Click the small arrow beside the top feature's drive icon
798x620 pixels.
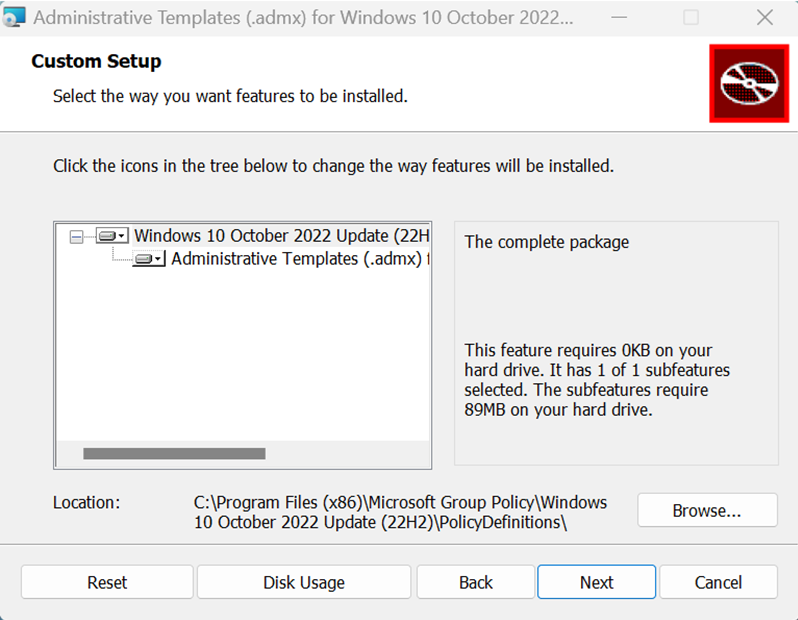[123, 237]
